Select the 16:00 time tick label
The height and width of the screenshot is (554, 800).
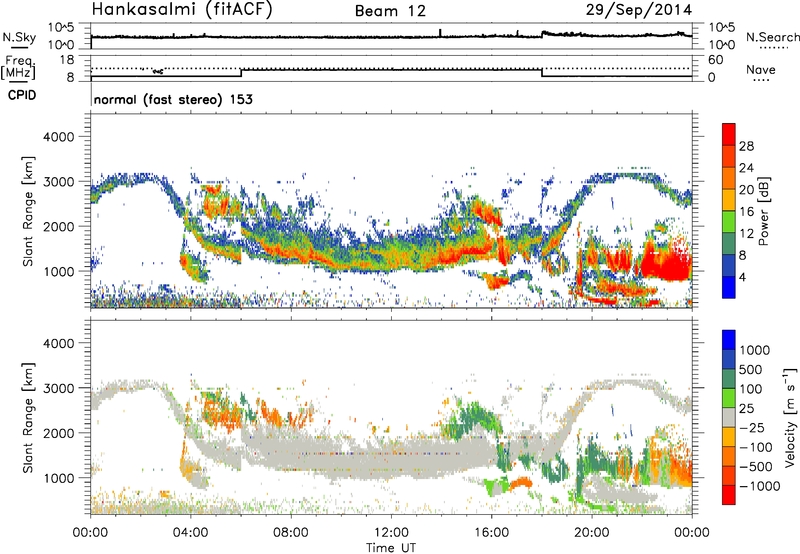click(x=491, y=533)
